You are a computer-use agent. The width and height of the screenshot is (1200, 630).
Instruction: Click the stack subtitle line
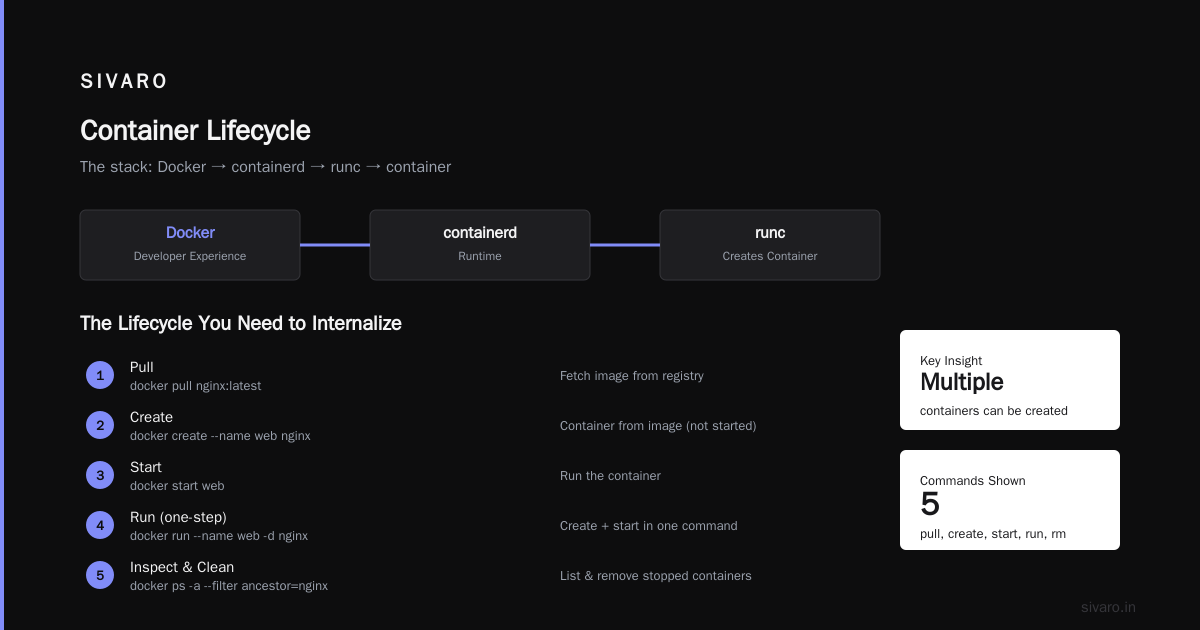[x=265, y=167]
